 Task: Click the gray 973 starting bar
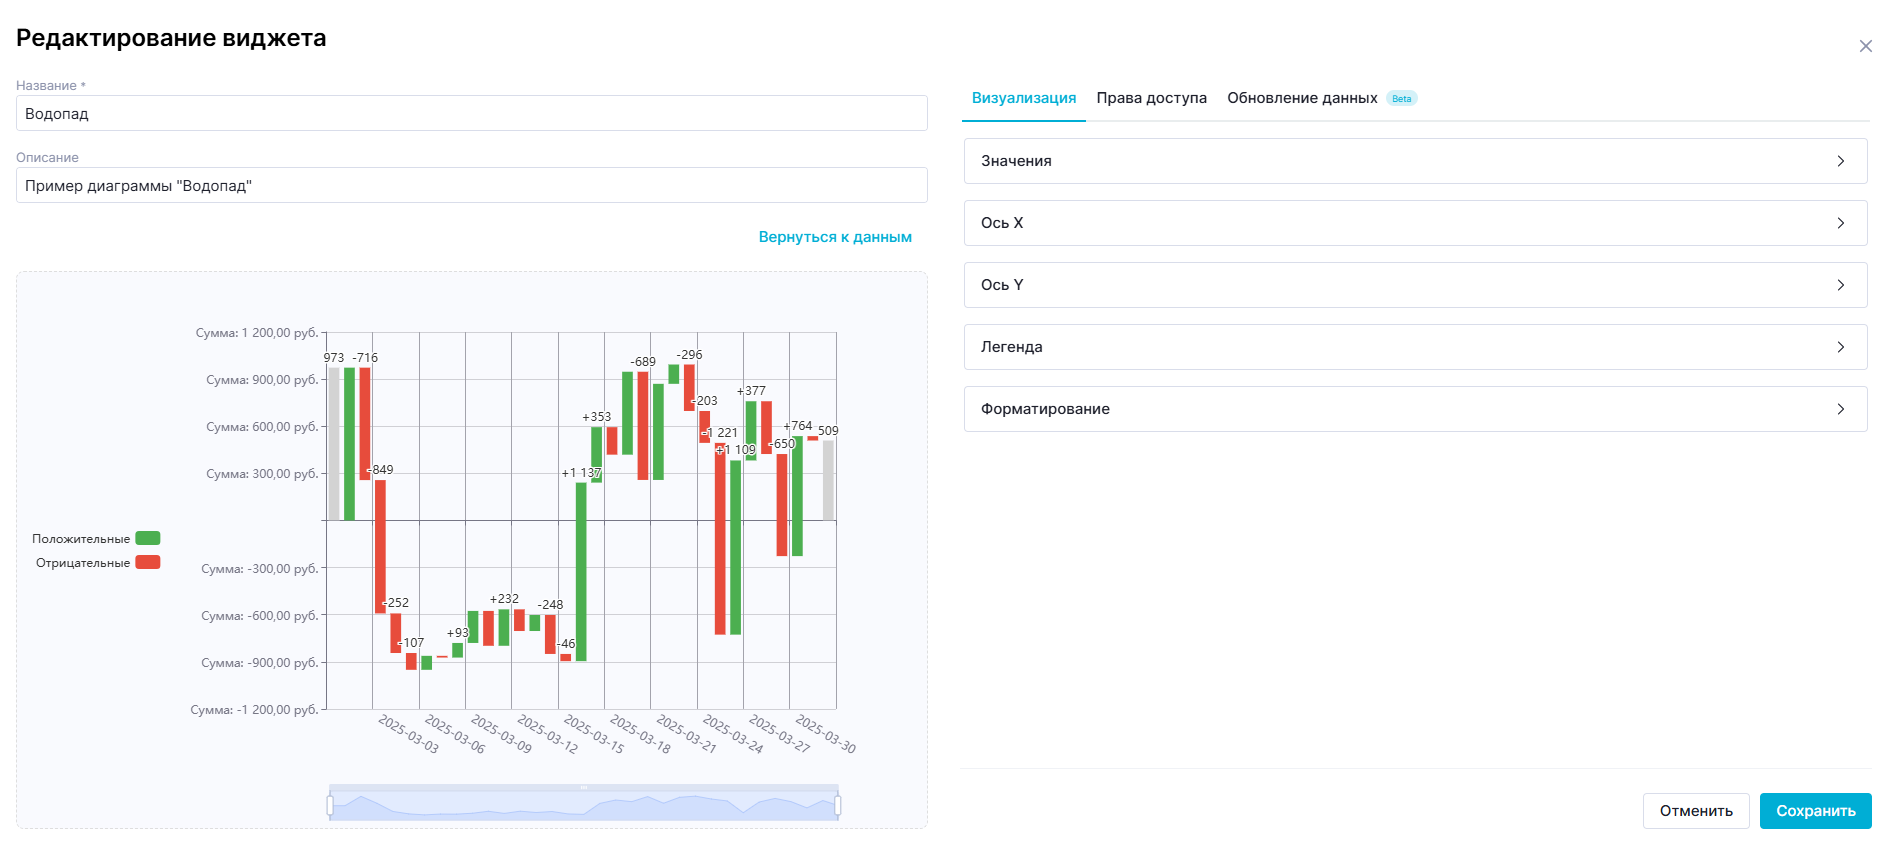[x=334, y=443]
